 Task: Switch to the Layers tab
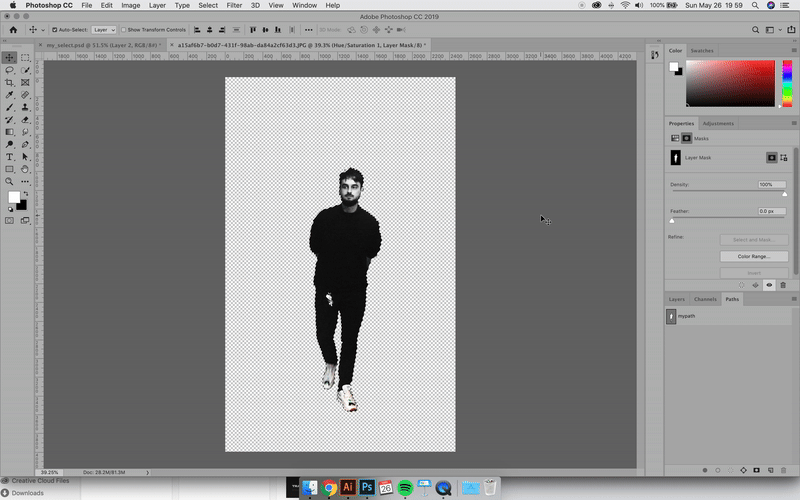pyautogui.click(x=677, y=299)
